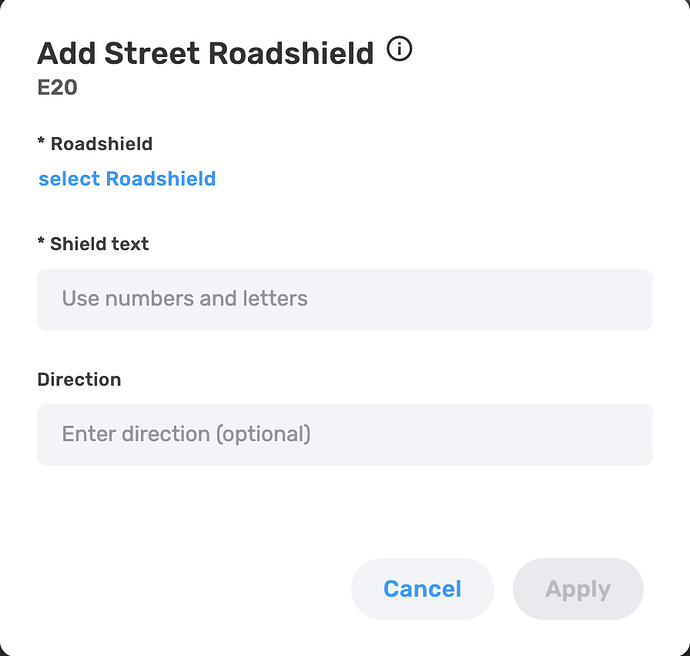Click the Add Street Roadshield title
690x656 pixels.
click(x=205, y=53)
